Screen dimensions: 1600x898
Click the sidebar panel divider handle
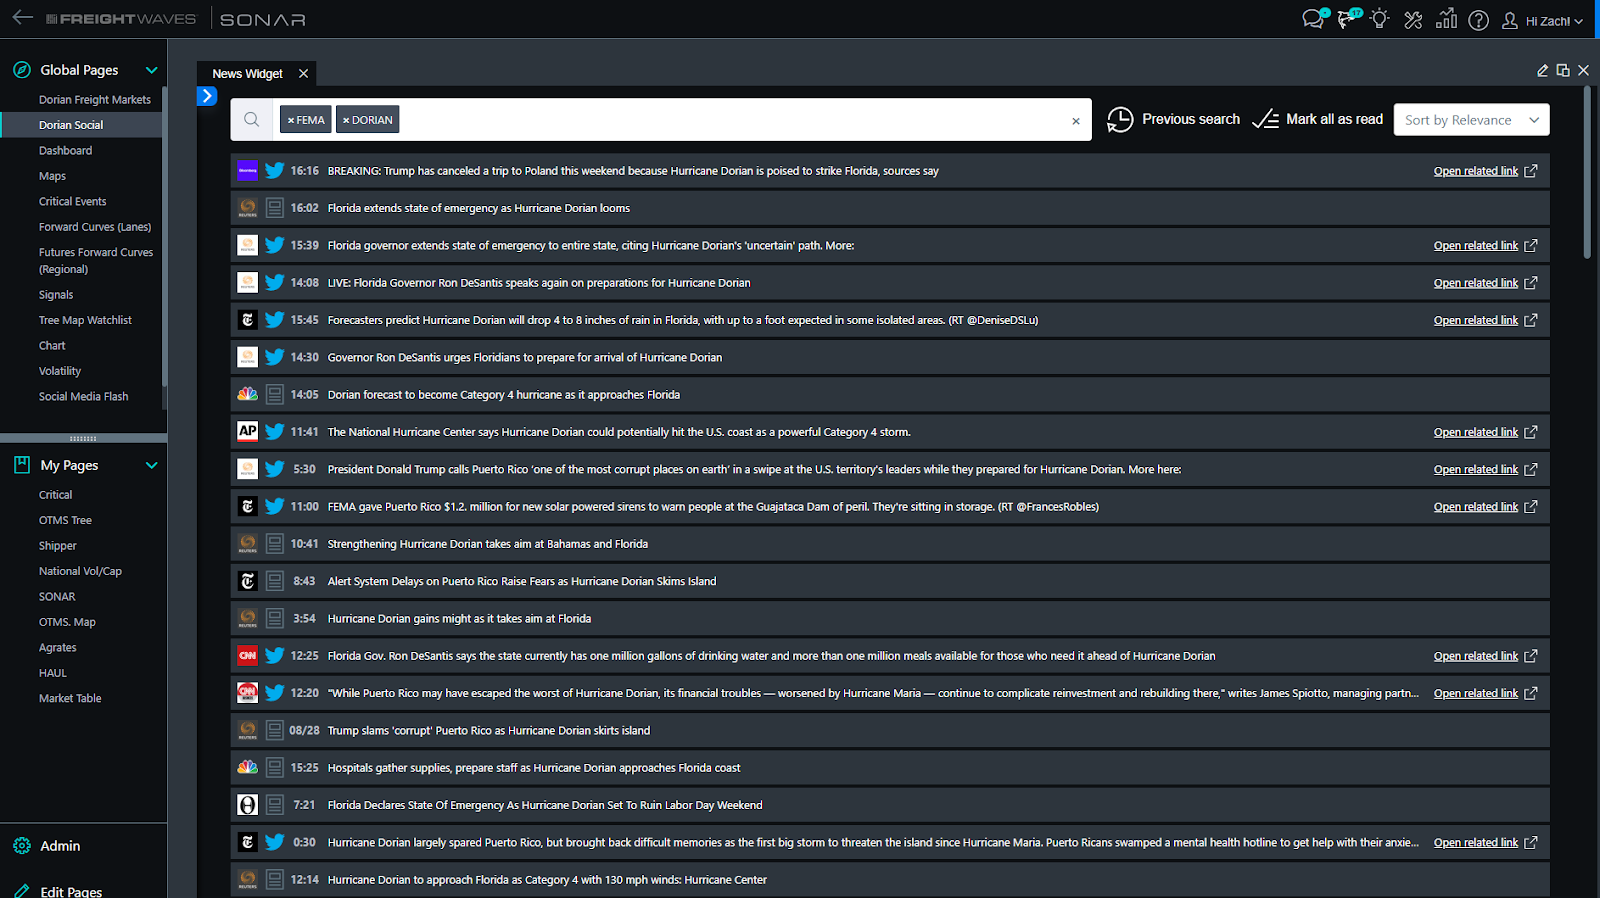[x=83, y=439]
